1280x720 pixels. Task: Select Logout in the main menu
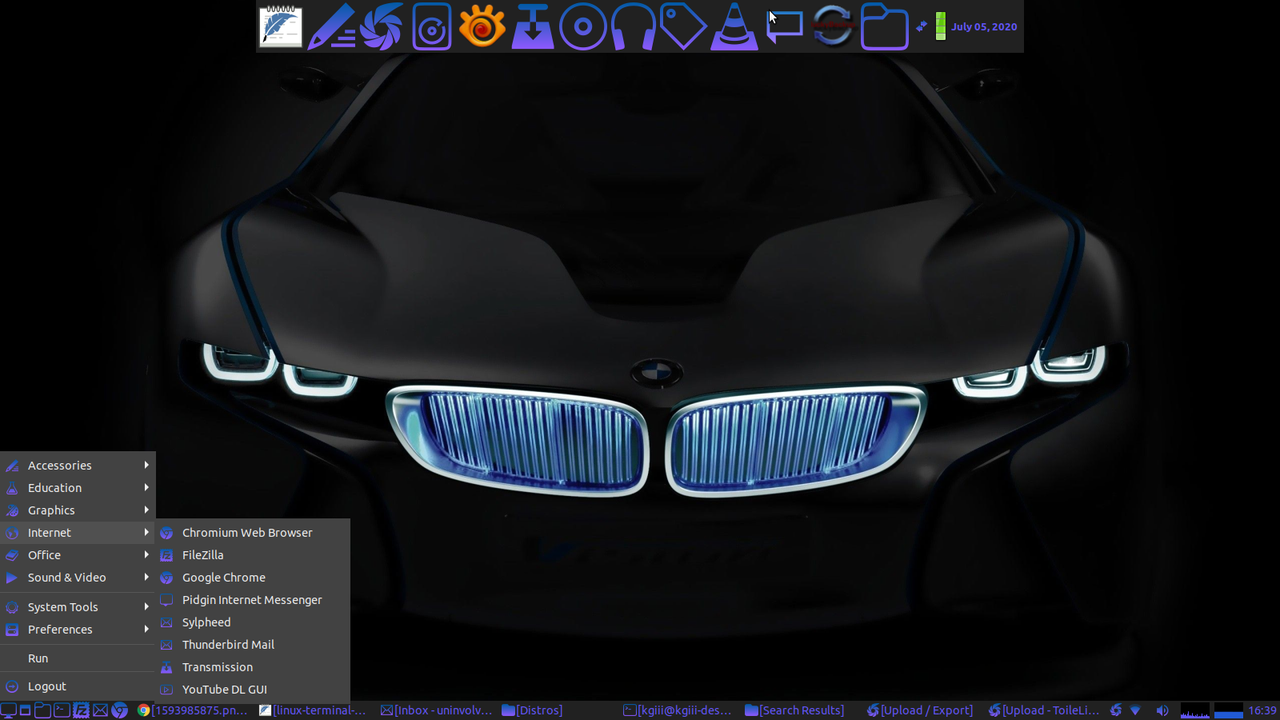point(78,686)
